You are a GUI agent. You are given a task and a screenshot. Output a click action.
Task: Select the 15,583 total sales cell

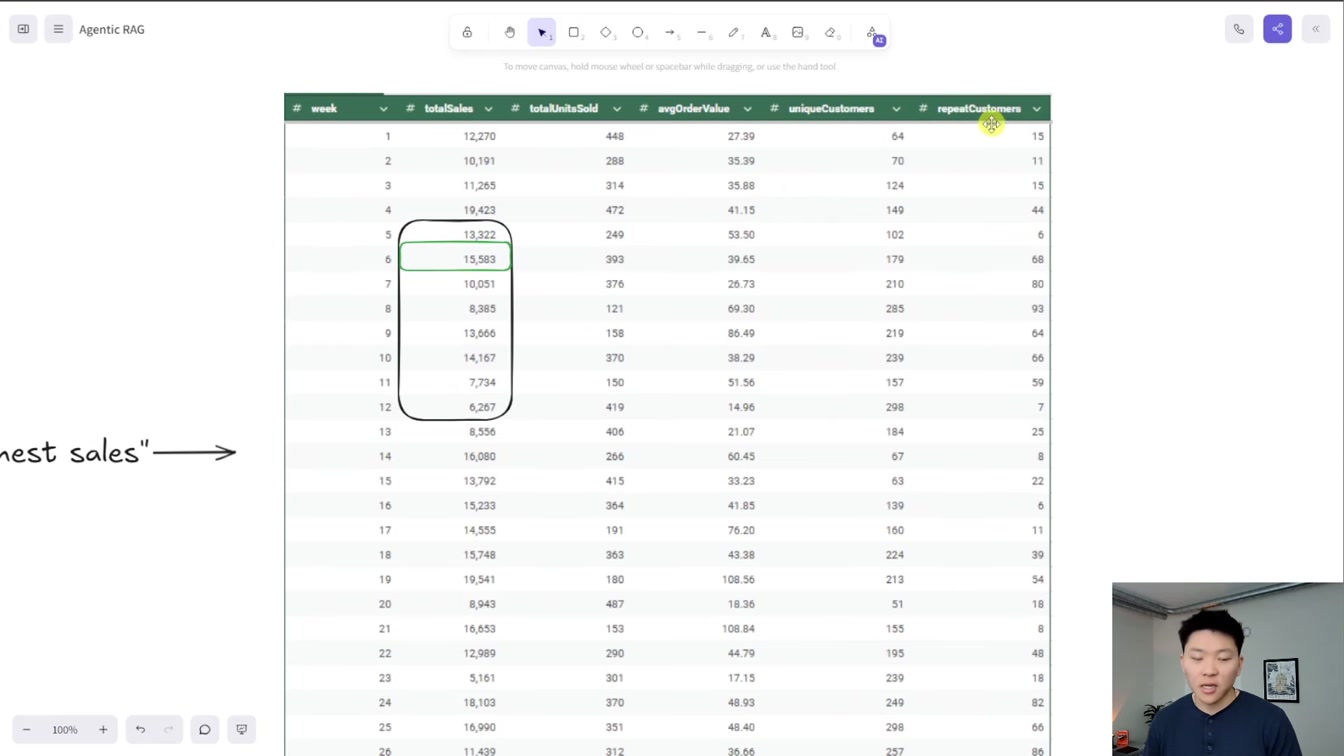click(x=479, y=259)
